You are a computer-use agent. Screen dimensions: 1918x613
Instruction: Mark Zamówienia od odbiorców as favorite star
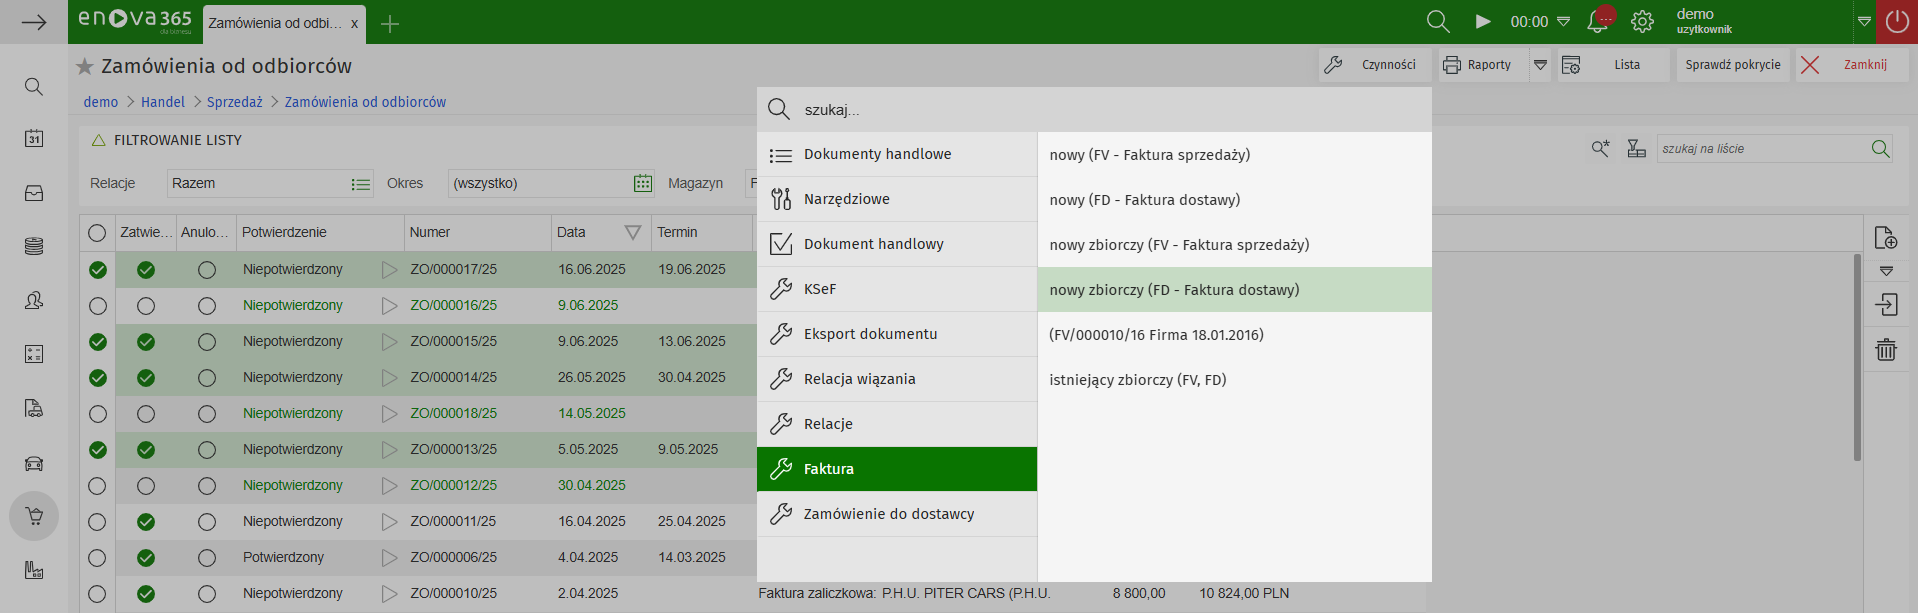(85, 67)
